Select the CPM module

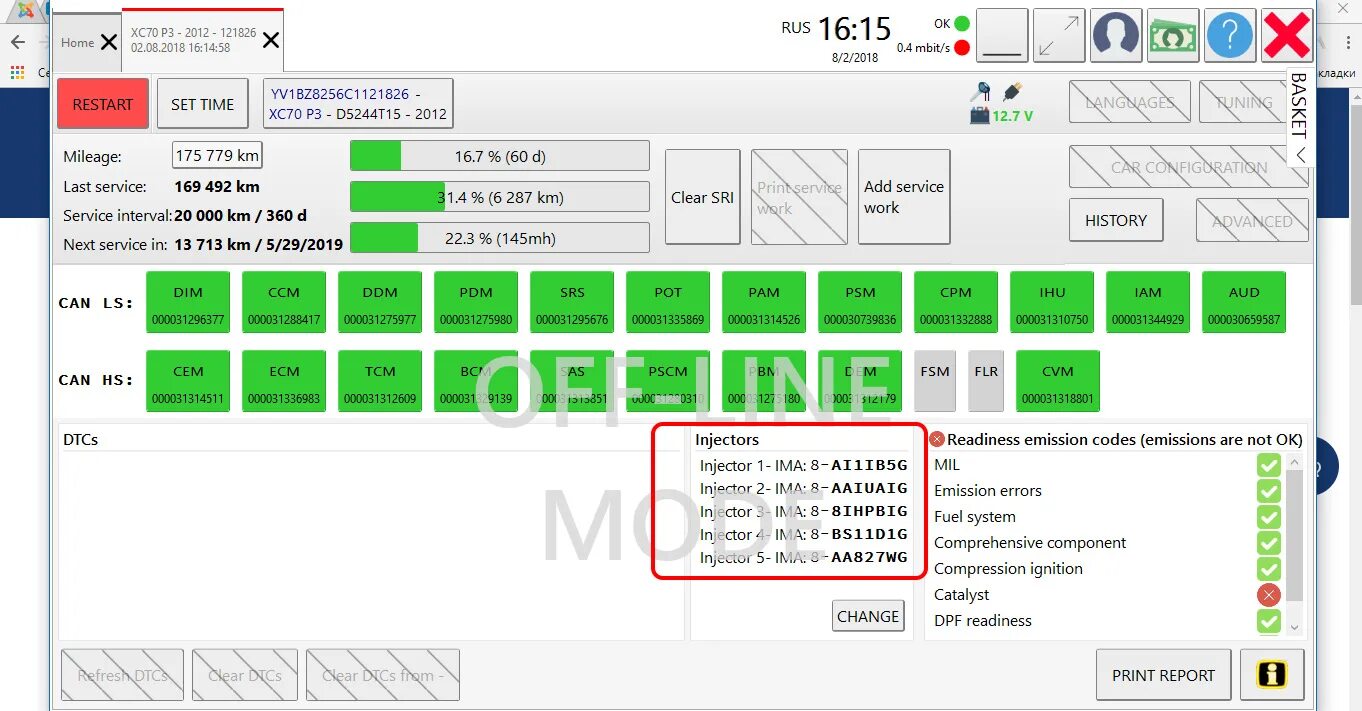[956, 302]
